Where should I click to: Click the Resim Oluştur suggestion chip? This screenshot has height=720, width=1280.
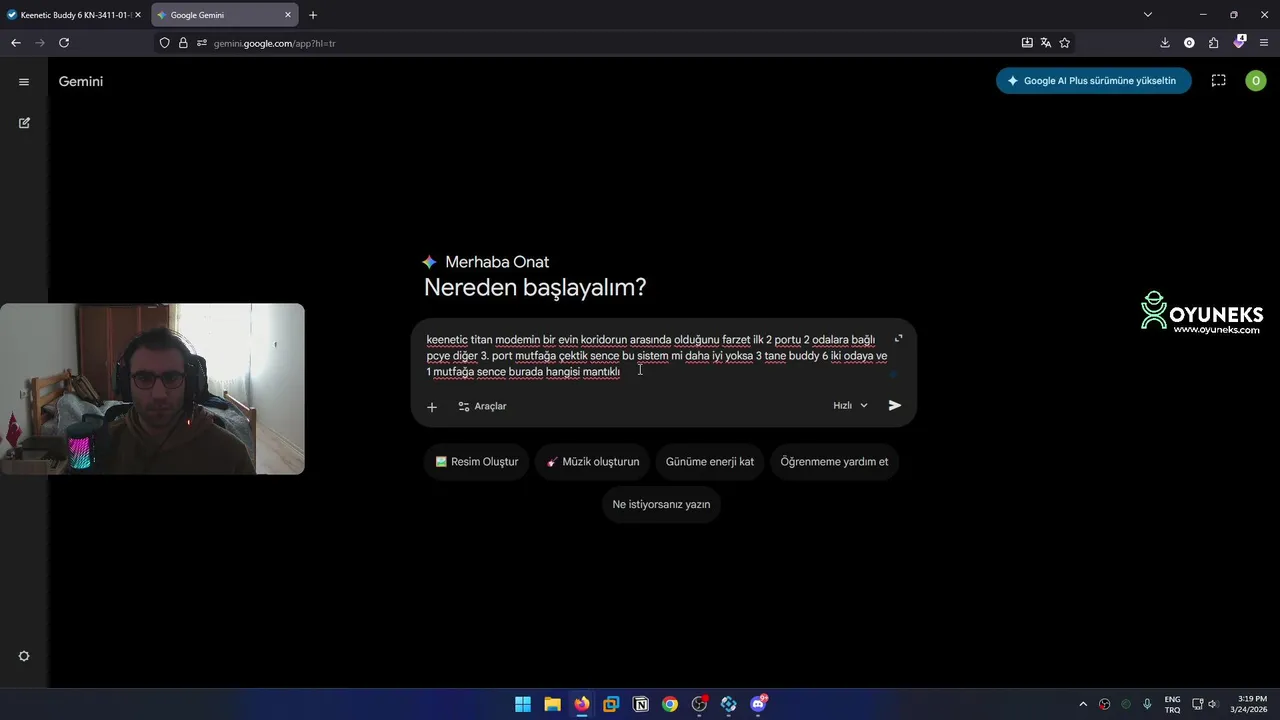tap(477, 462)
